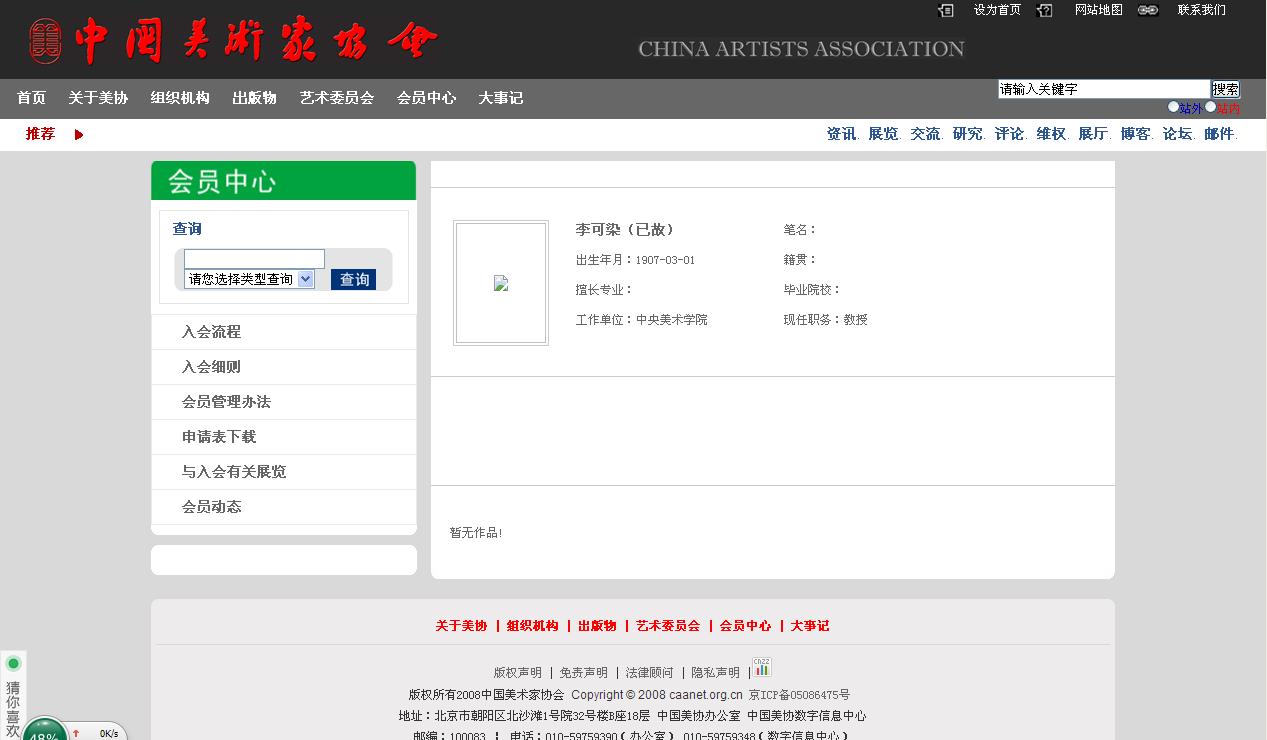Open the 入会流程 sidebar item
Screen dimensions: 1267x740
(211, 332)
